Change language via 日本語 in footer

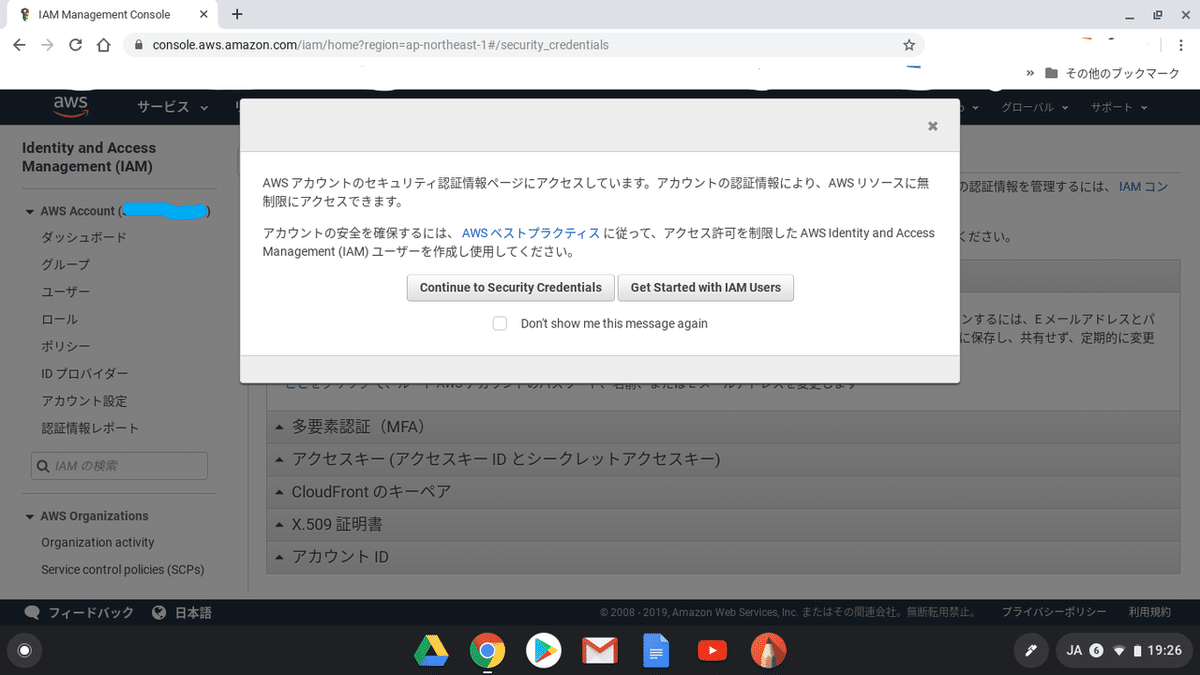(x=193, y=612)
